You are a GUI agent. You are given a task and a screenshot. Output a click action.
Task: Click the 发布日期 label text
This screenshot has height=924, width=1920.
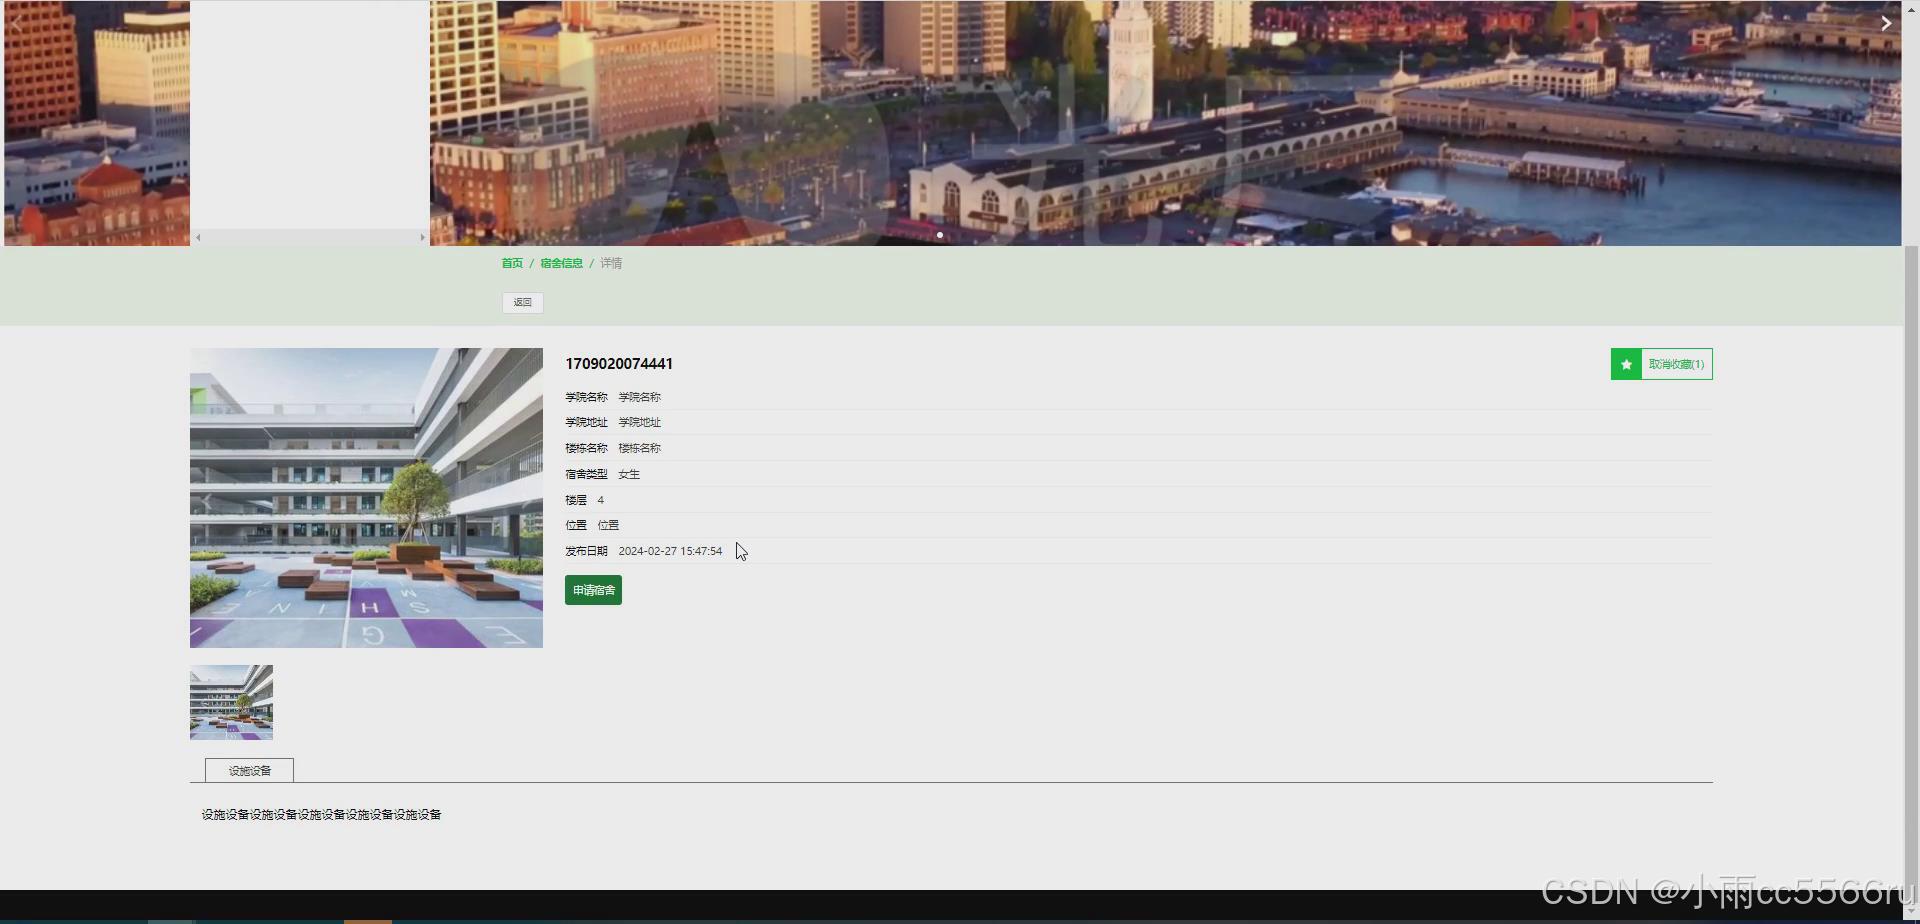click(586, 551)
